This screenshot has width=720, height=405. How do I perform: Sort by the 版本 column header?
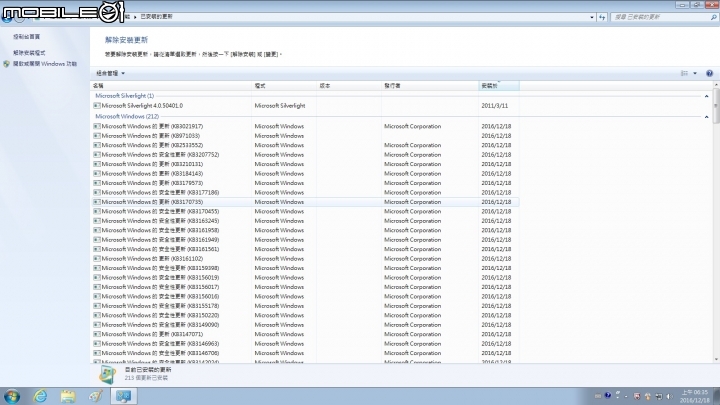[x=349, y=86]
